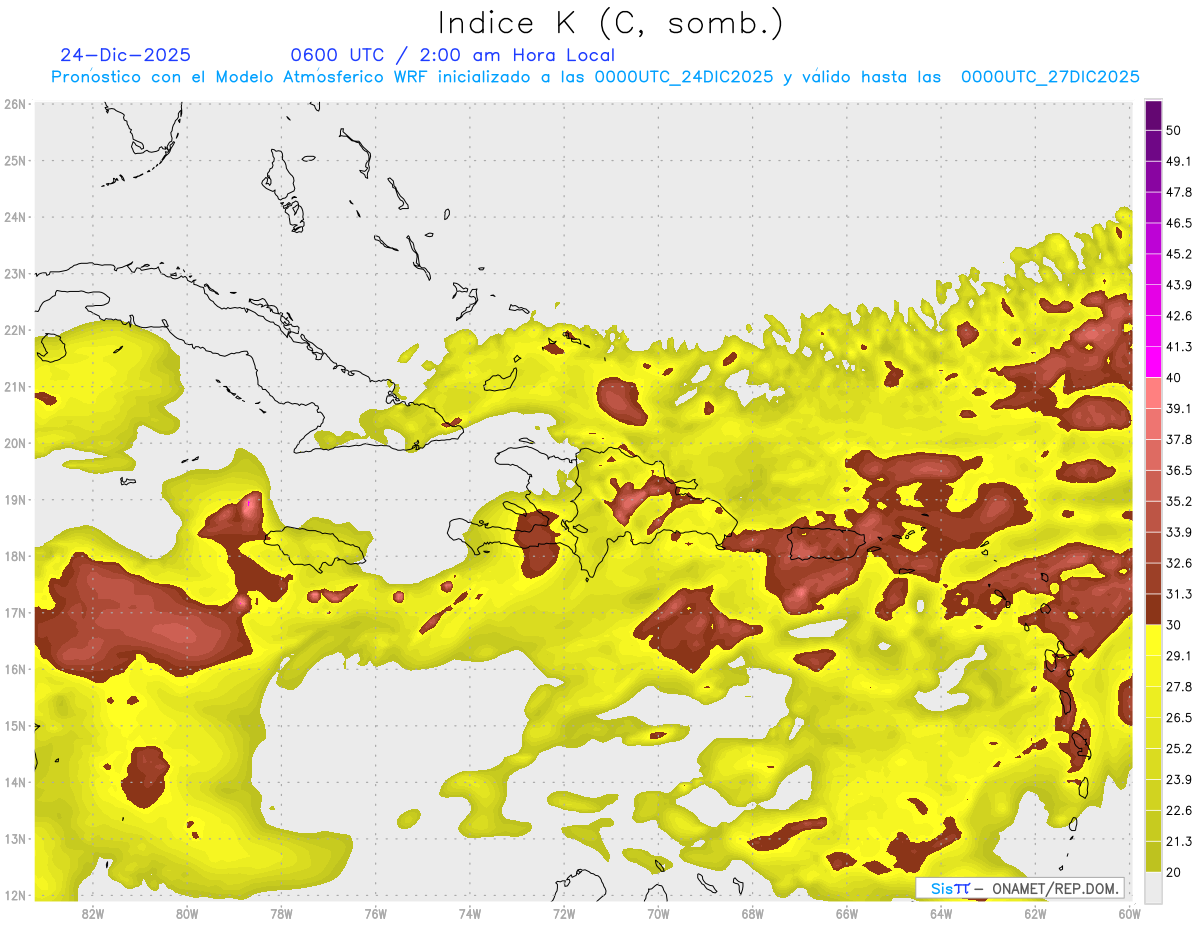Click the '70W' longitude label

658,913
